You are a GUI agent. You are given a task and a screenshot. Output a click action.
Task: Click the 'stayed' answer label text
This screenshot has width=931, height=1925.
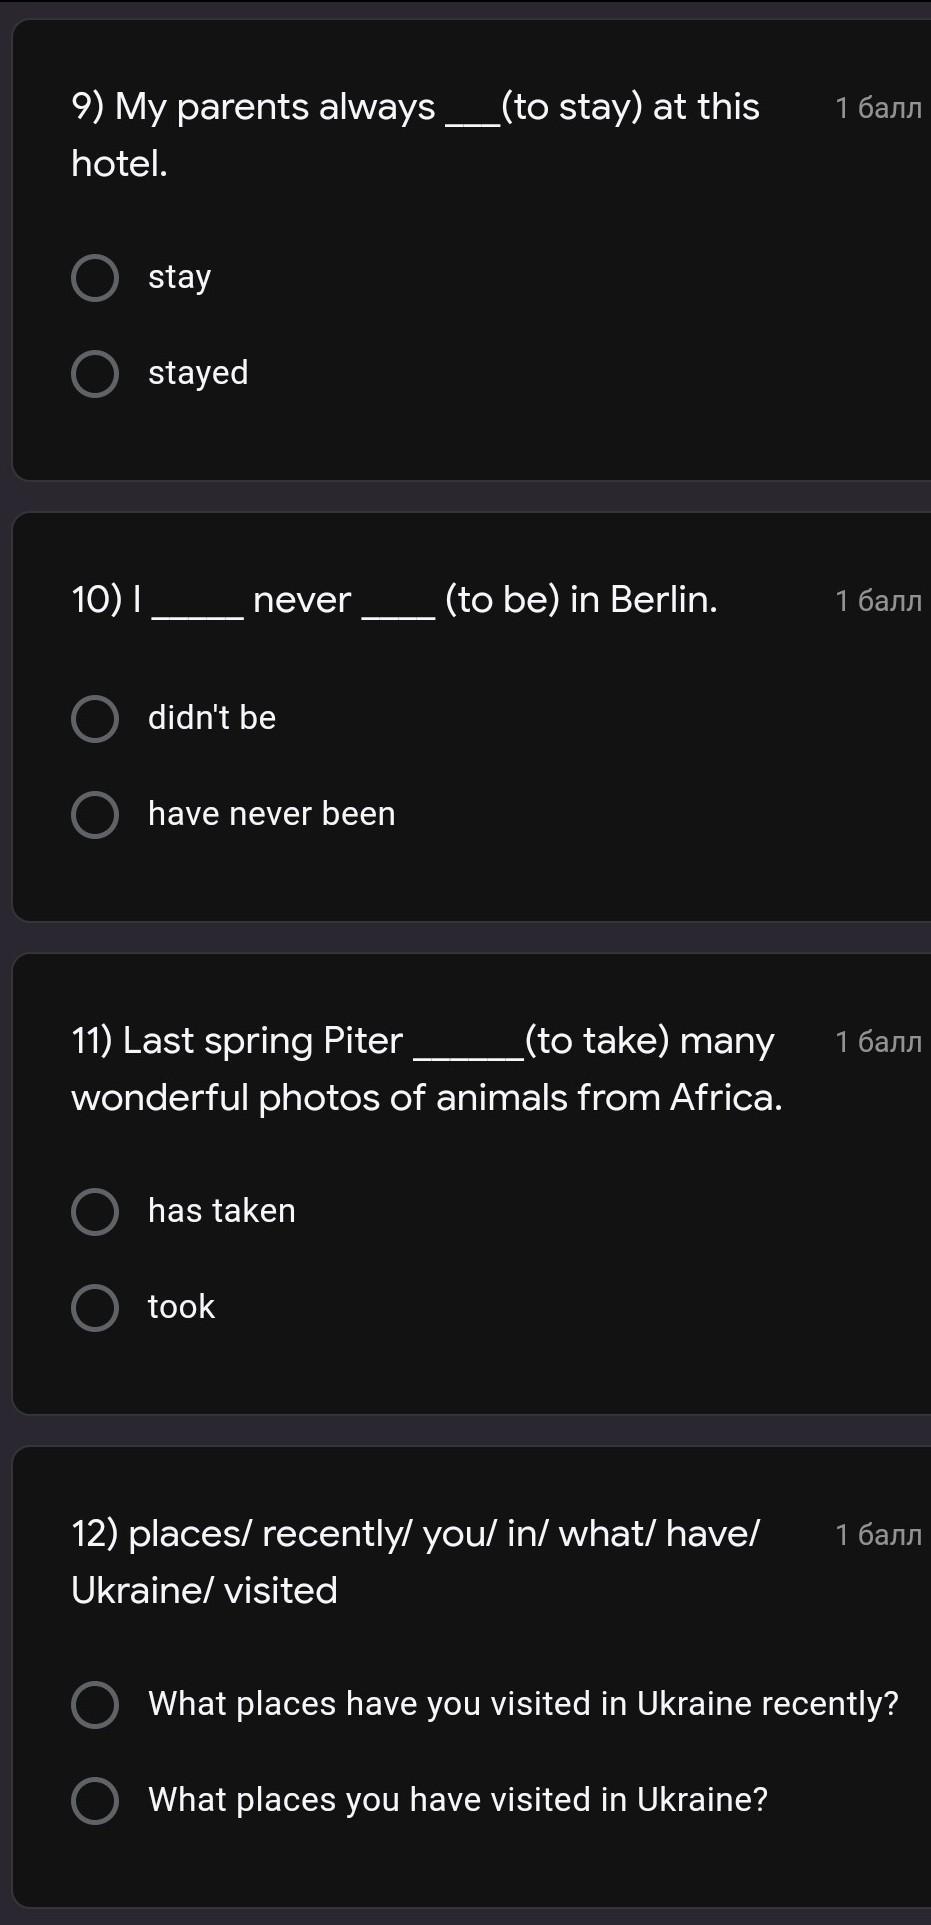pyautogui.click(x=198, y=373)
